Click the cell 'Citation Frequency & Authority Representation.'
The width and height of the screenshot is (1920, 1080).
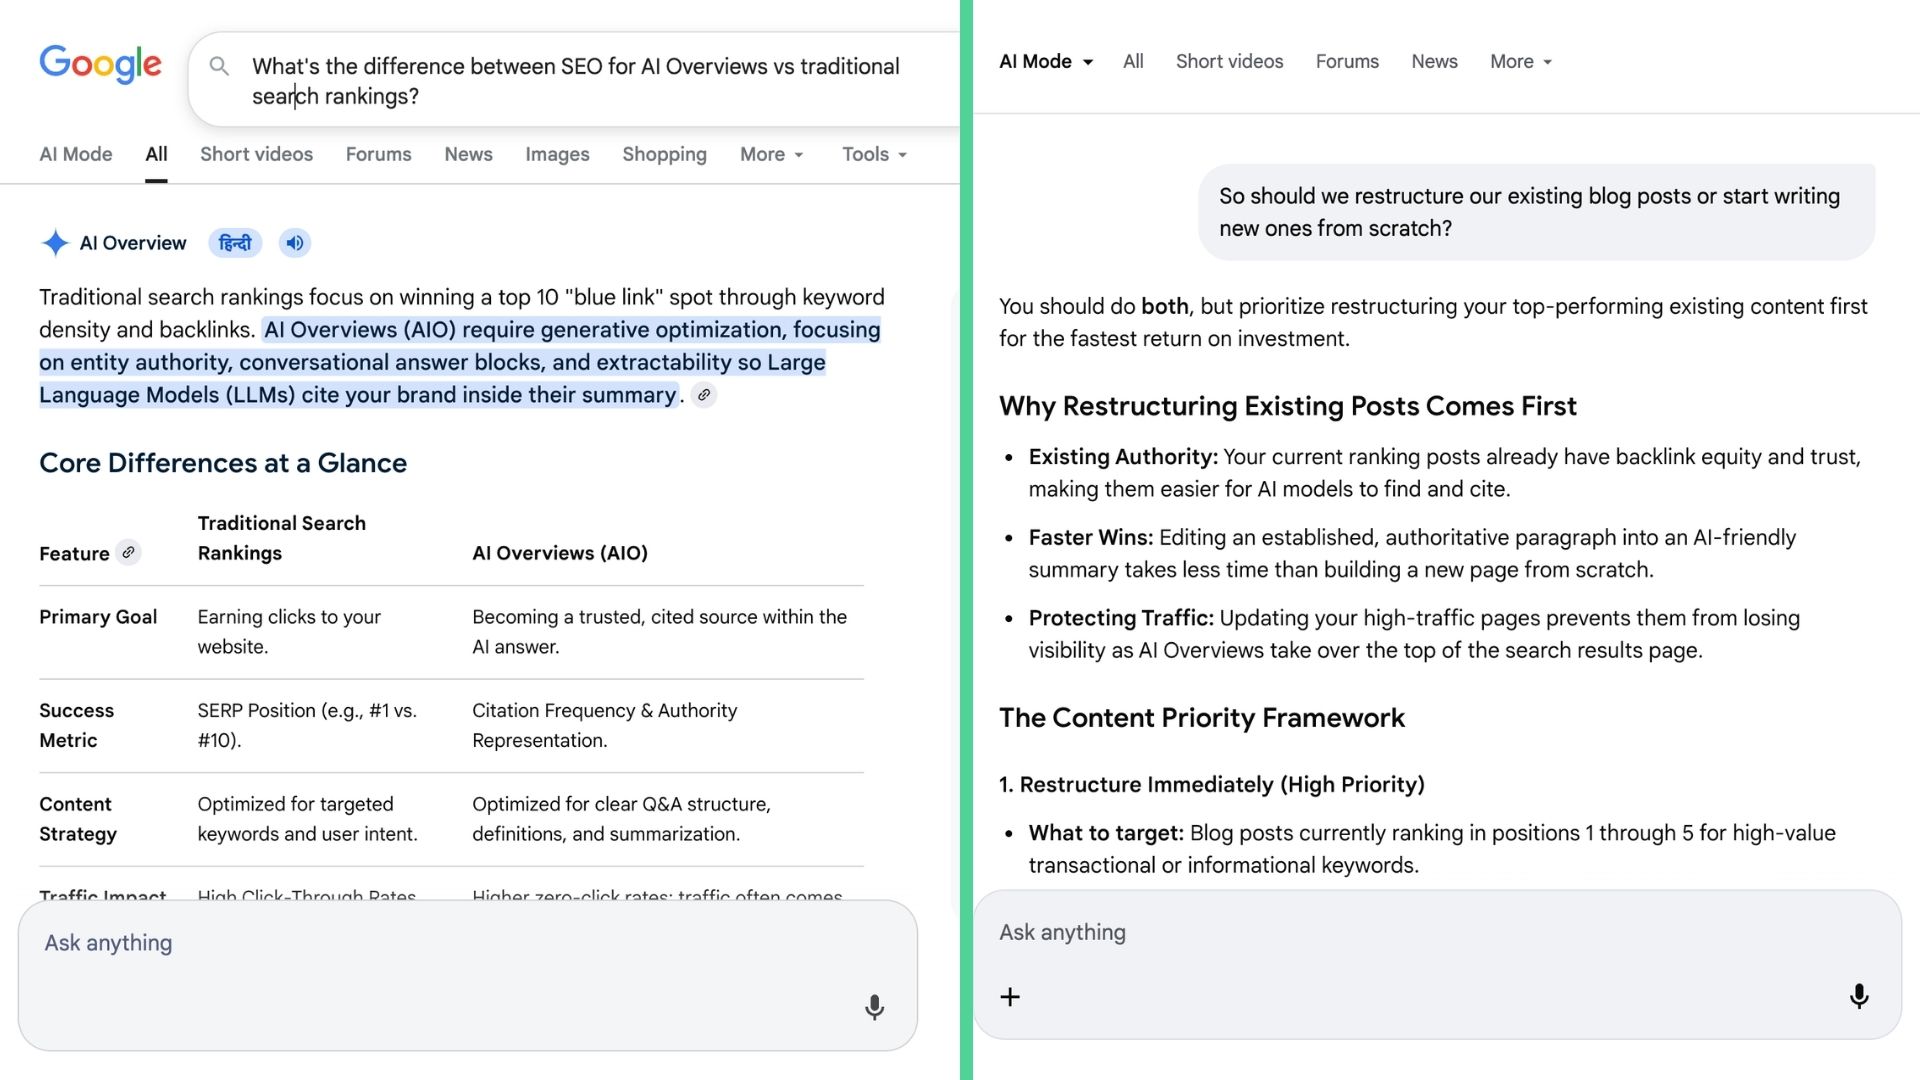604,725
